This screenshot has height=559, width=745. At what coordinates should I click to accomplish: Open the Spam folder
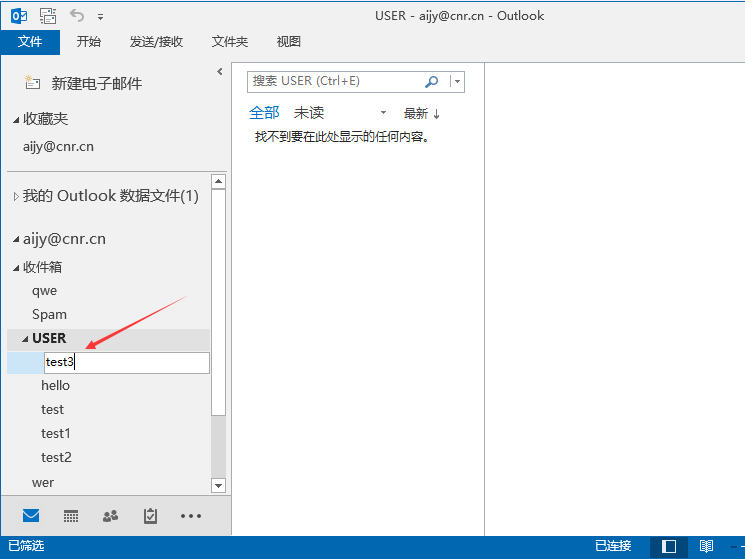(x=49, y=314)
